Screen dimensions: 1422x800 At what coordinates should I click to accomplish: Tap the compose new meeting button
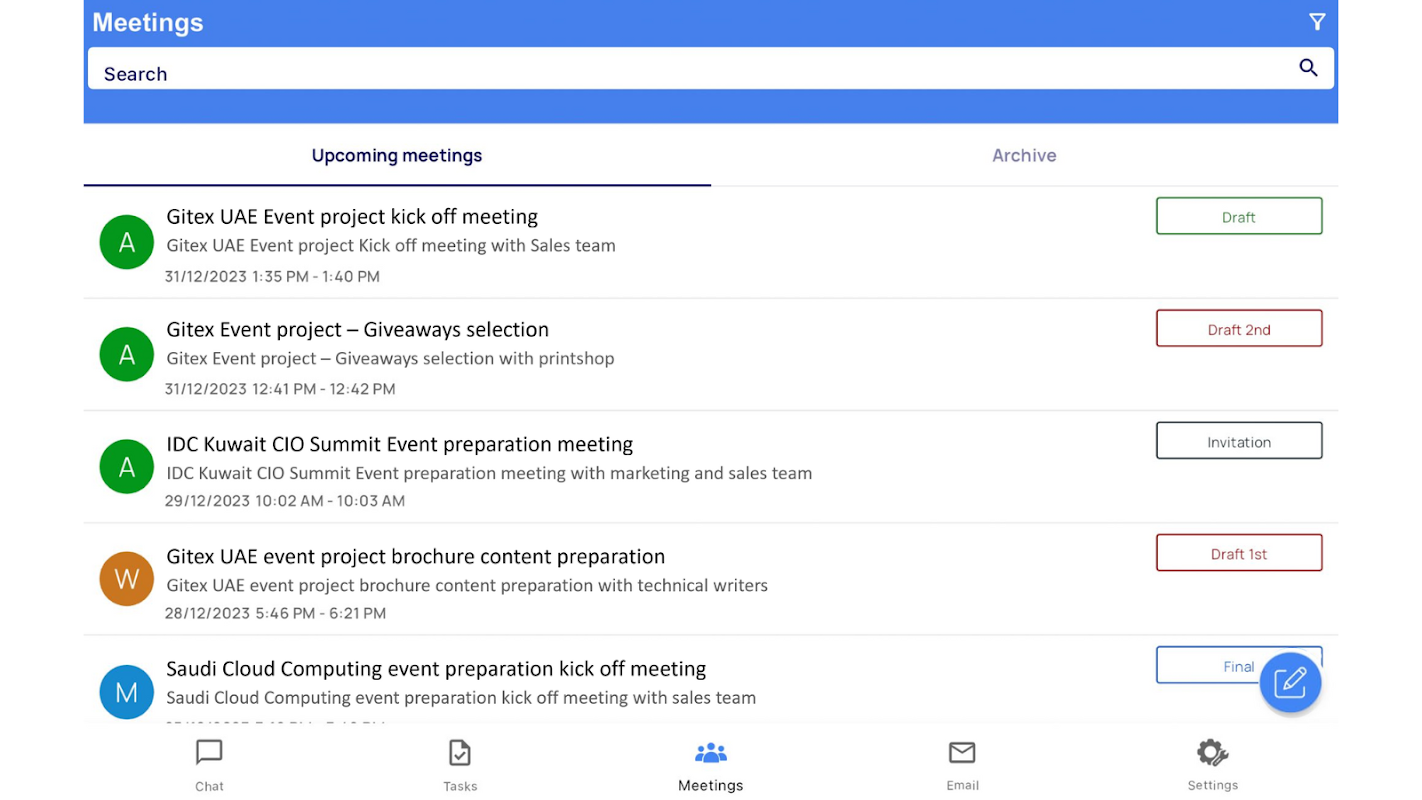click(x=1290, y=682)
